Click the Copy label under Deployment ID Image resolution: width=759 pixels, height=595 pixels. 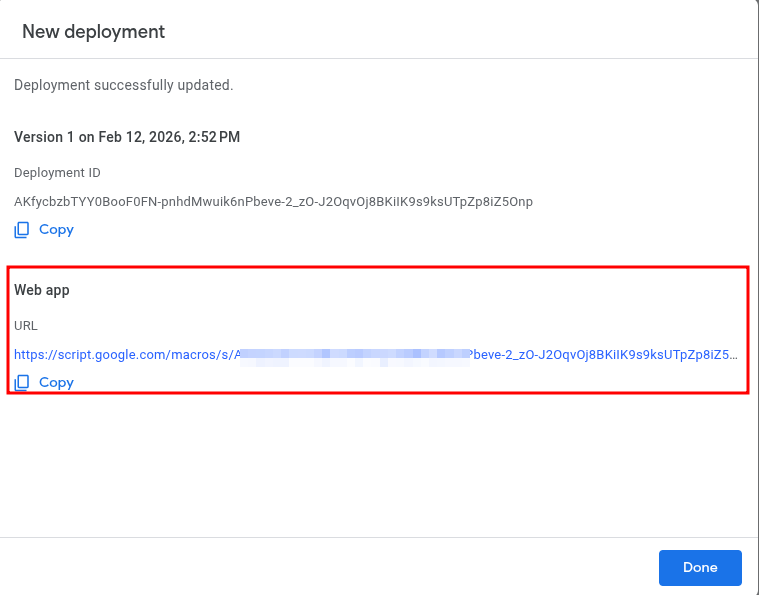(x=56, y=230)
